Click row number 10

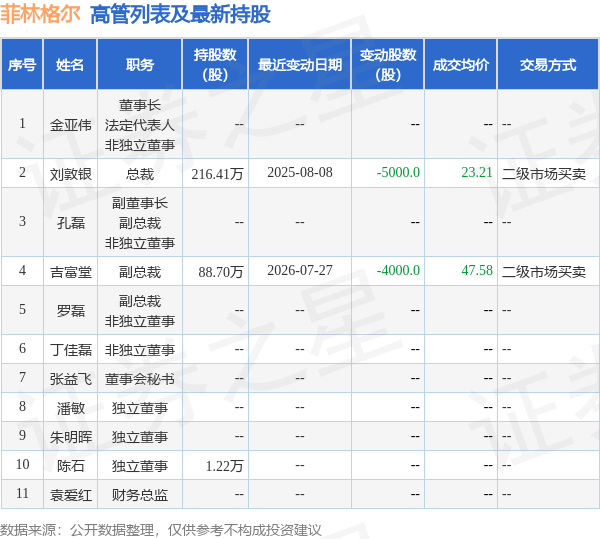coord(22,464)
